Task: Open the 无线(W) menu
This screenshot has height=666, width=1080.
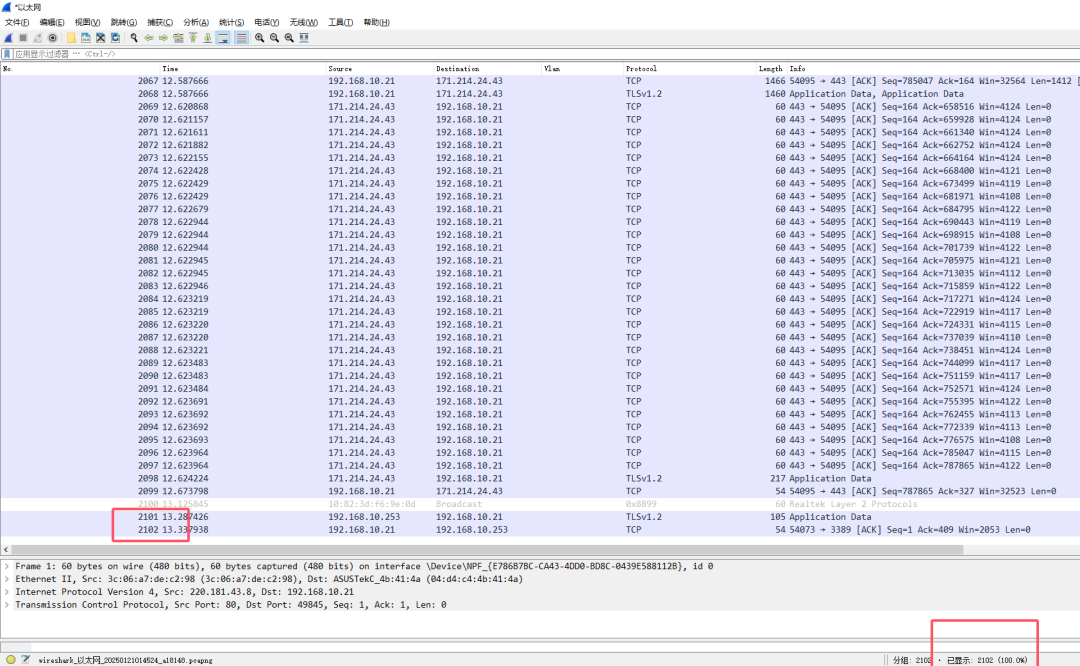Action: click(x=303, y=23)
